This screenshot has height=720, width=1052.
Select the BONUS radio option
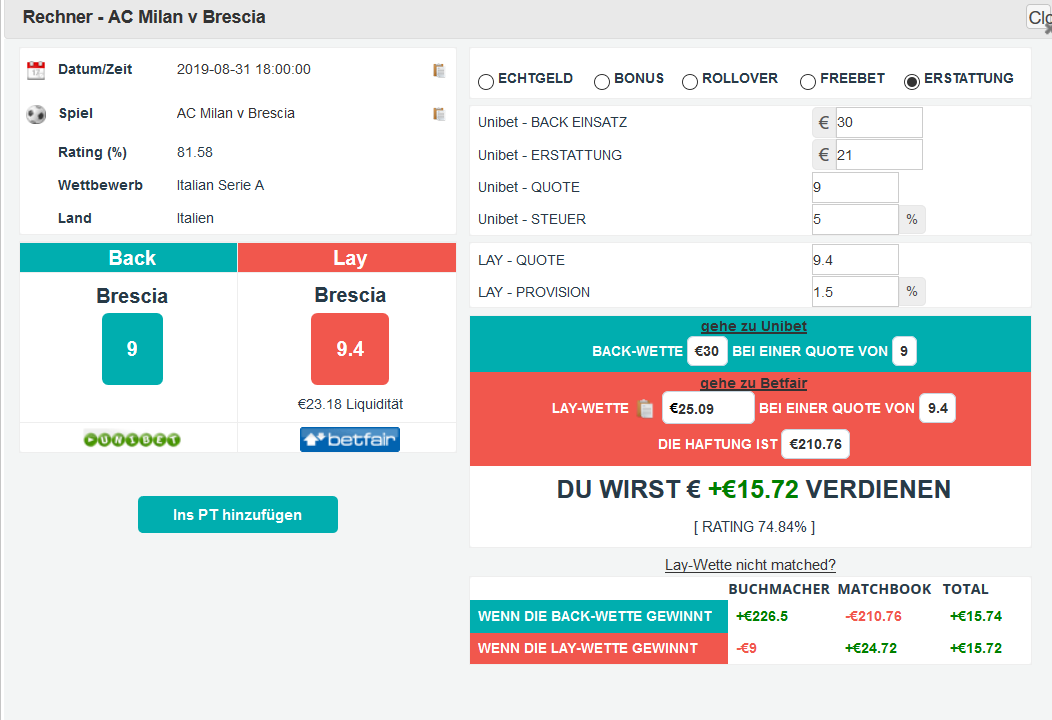click(602, 82)
